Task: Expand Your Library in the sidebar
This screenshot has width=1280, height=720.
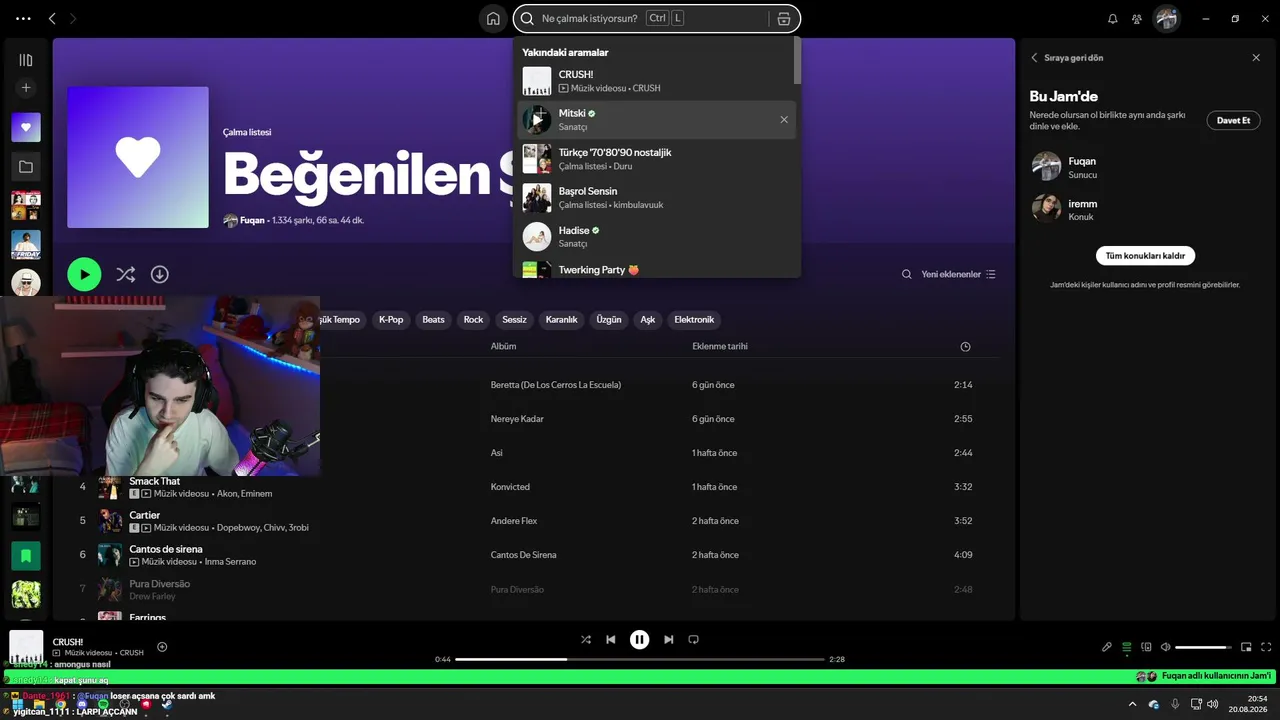Action: (x=26, y=60)
